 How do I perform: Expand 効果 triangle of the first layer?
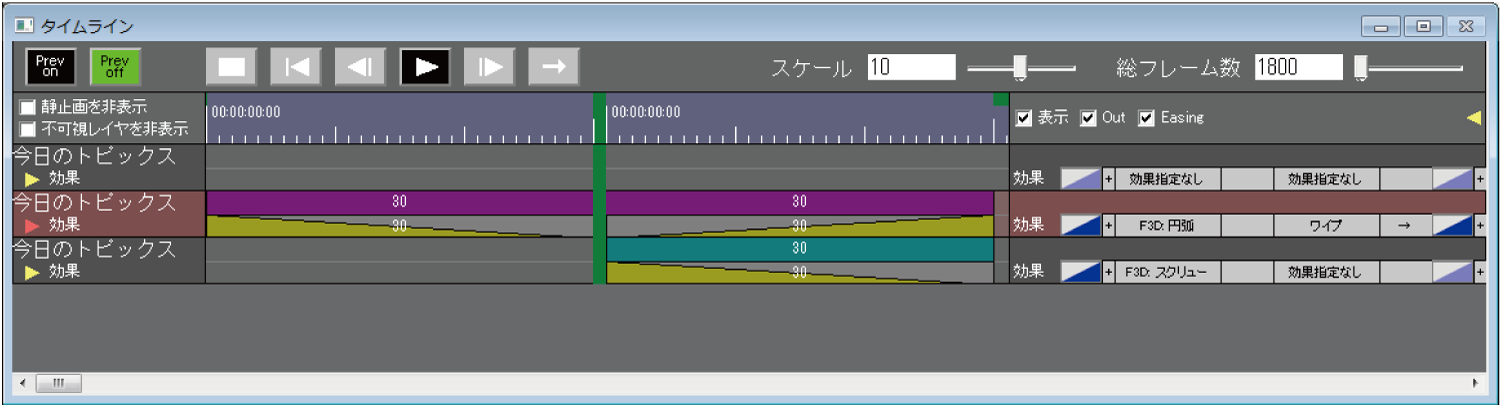click(x=33, y=179)
